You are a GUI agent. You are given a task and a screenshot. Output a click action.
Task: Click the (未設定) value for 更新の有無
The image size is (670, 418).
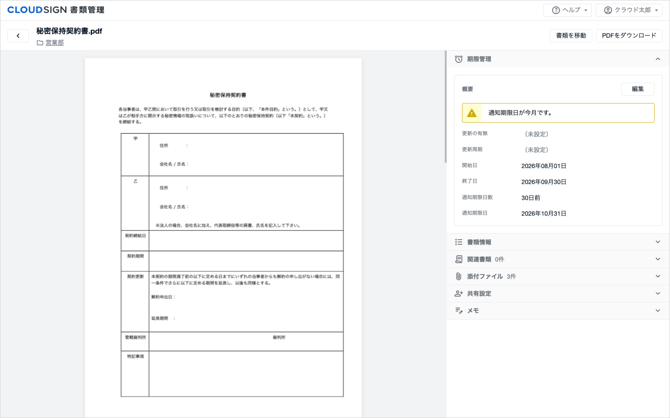pos(536,134)
